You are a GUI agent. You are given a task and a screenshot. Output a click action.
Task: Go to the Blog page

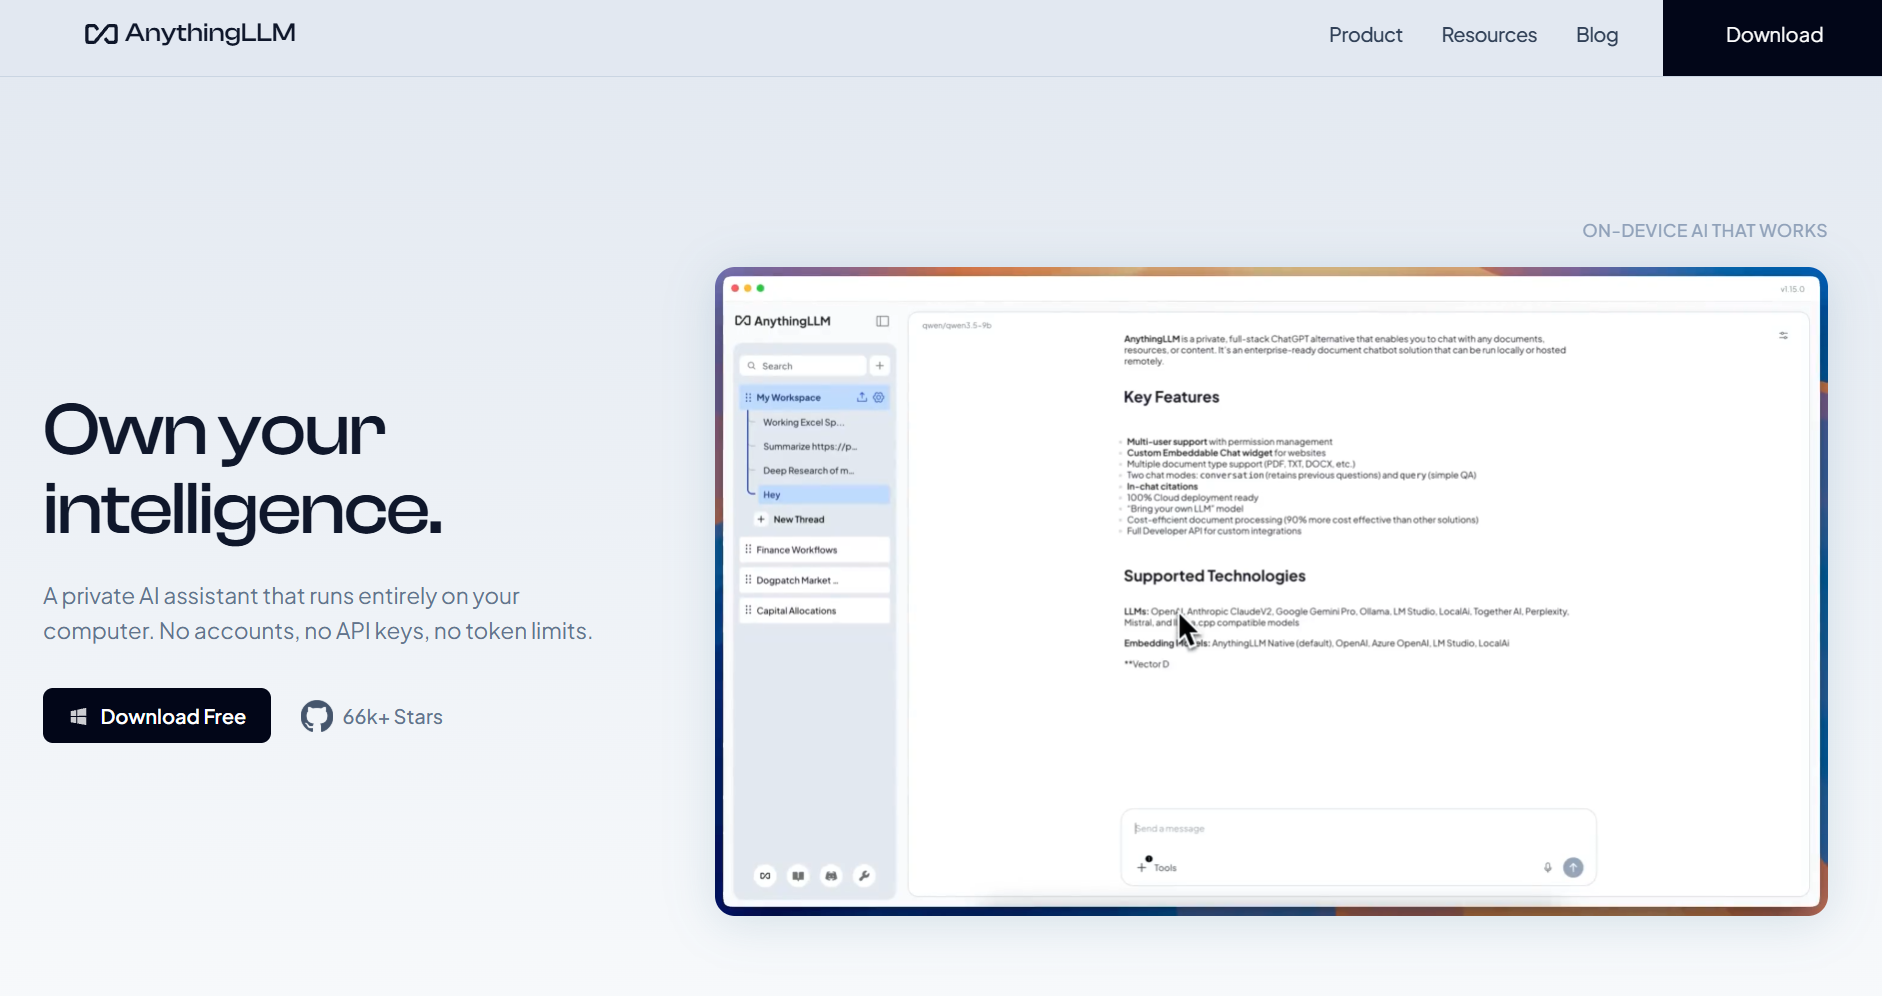point(1597,35)
